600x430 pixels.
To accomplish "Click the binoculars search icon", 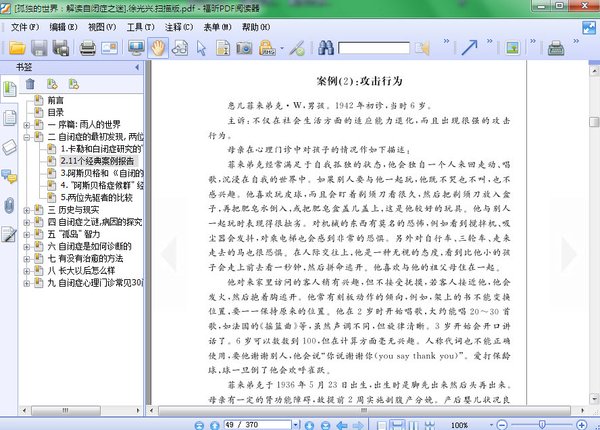I will [324, 47].
